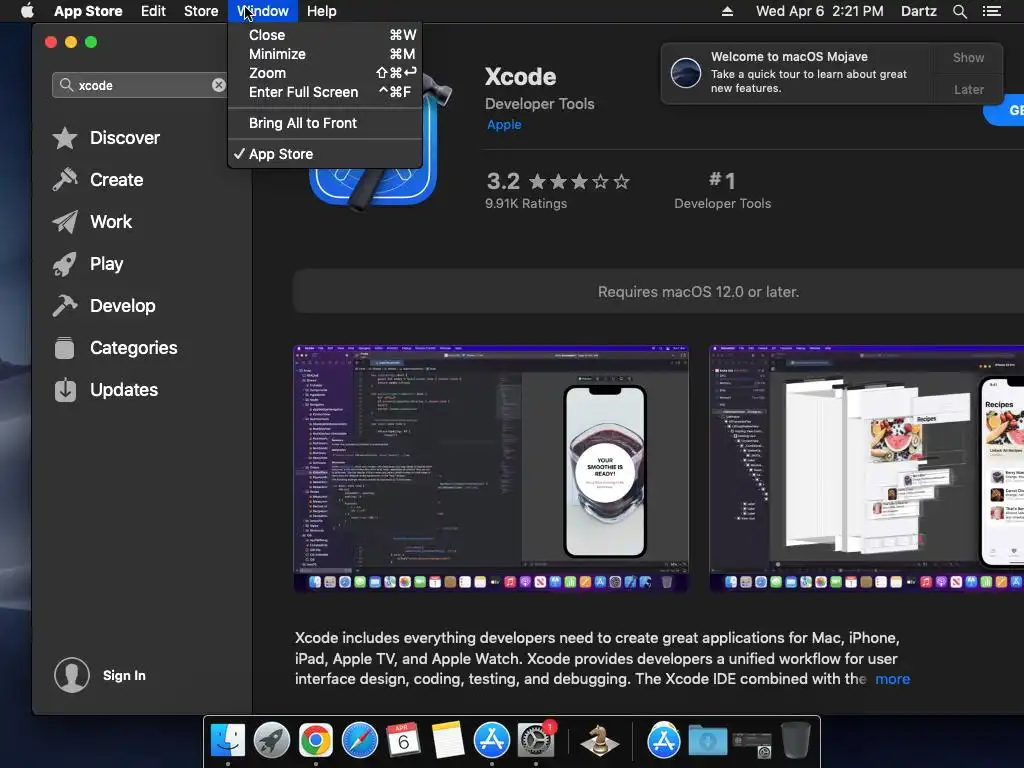Click the 3.2 star rating

pyautogui.click(x=558, y=181)
